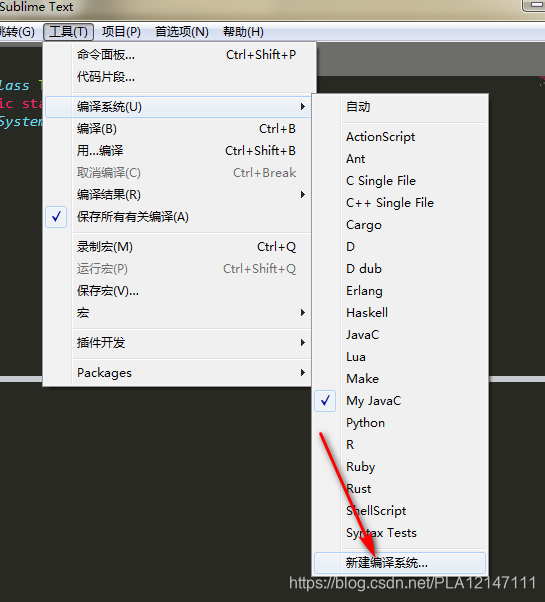
Task: Select Ant build system
Action: tap(400, 159)
